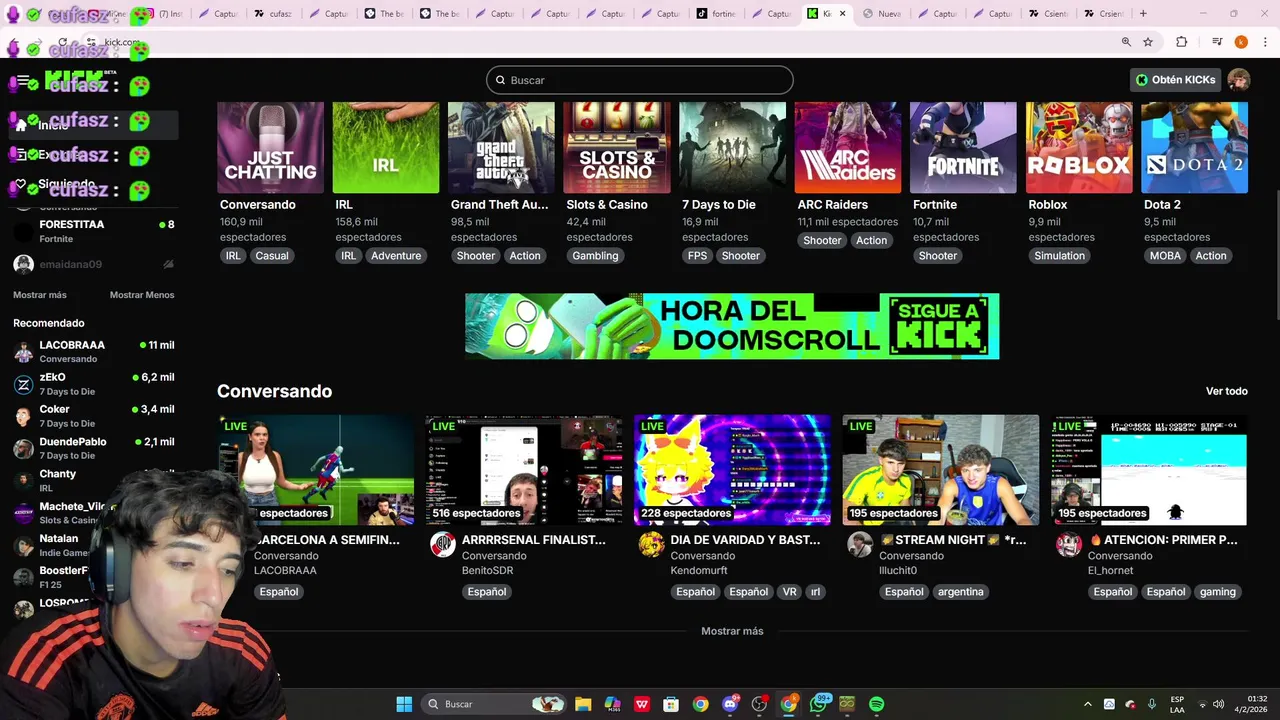
Task: Open the DIA DE VARIDAD stream title
Action: [x=745, y=540]
